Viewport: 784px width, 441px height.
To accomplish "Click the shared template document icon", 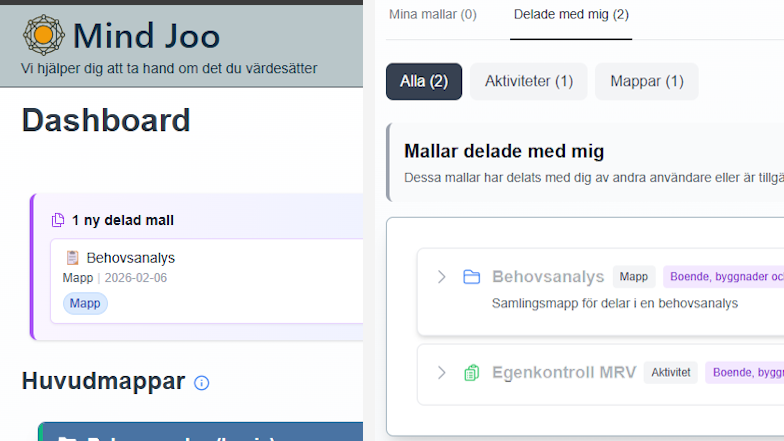I will (58, 220).
